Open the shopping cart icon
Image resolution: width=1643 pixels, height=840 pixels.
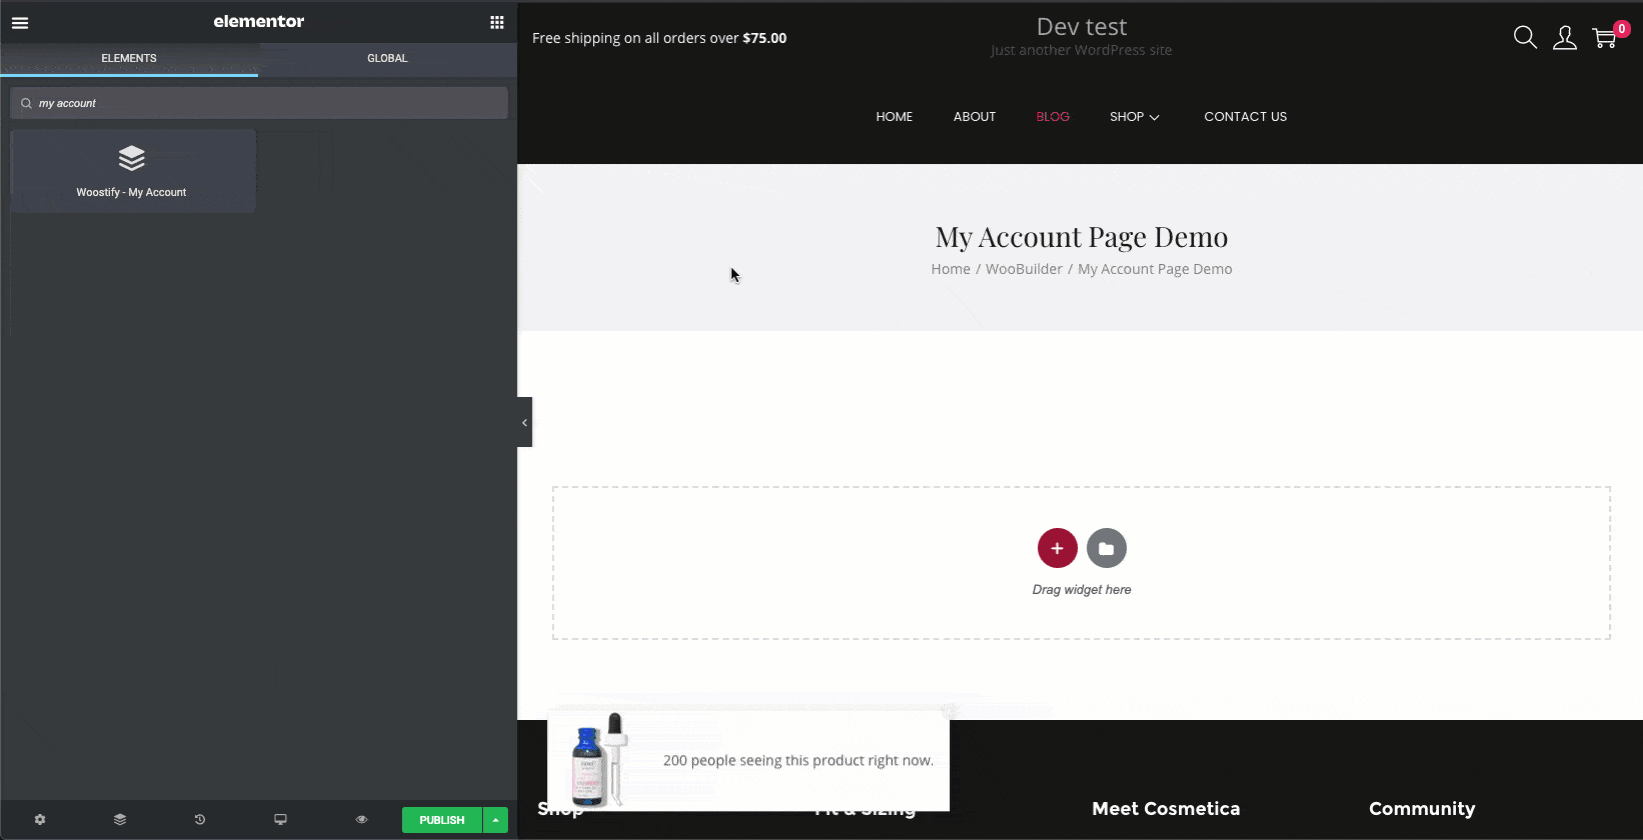pos(1606,38)
